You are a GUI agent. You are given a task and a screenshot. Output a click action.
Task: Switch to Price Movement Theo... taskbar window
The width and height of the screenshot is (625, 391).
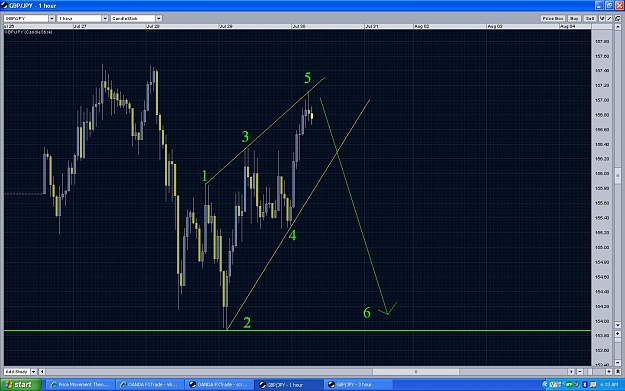(80, 385)
